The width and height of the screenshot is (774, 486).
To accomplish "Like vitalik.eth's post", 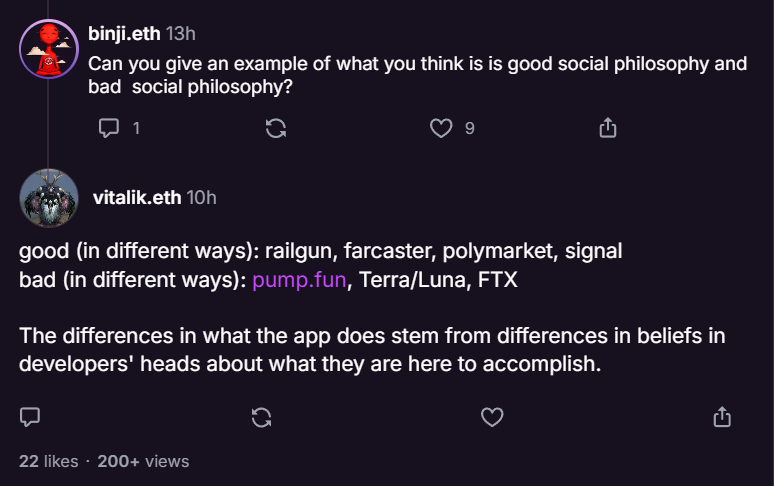I will [492, 417].
